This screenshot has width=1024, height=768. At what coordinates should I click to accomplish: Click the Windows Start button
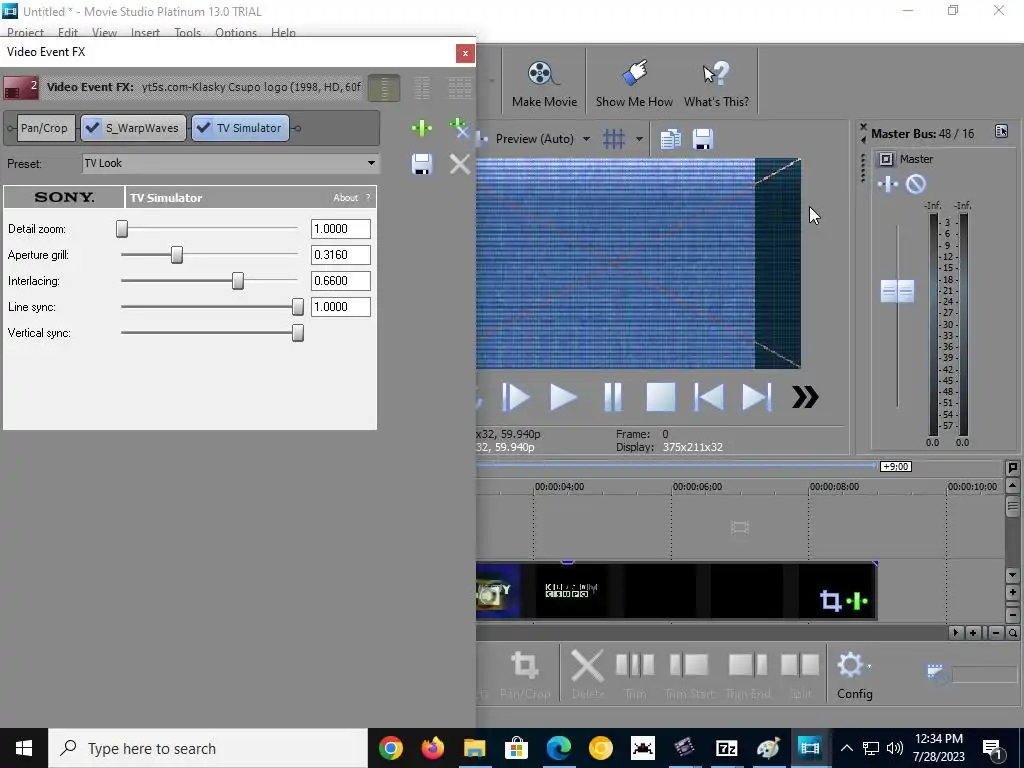point(24,748)
